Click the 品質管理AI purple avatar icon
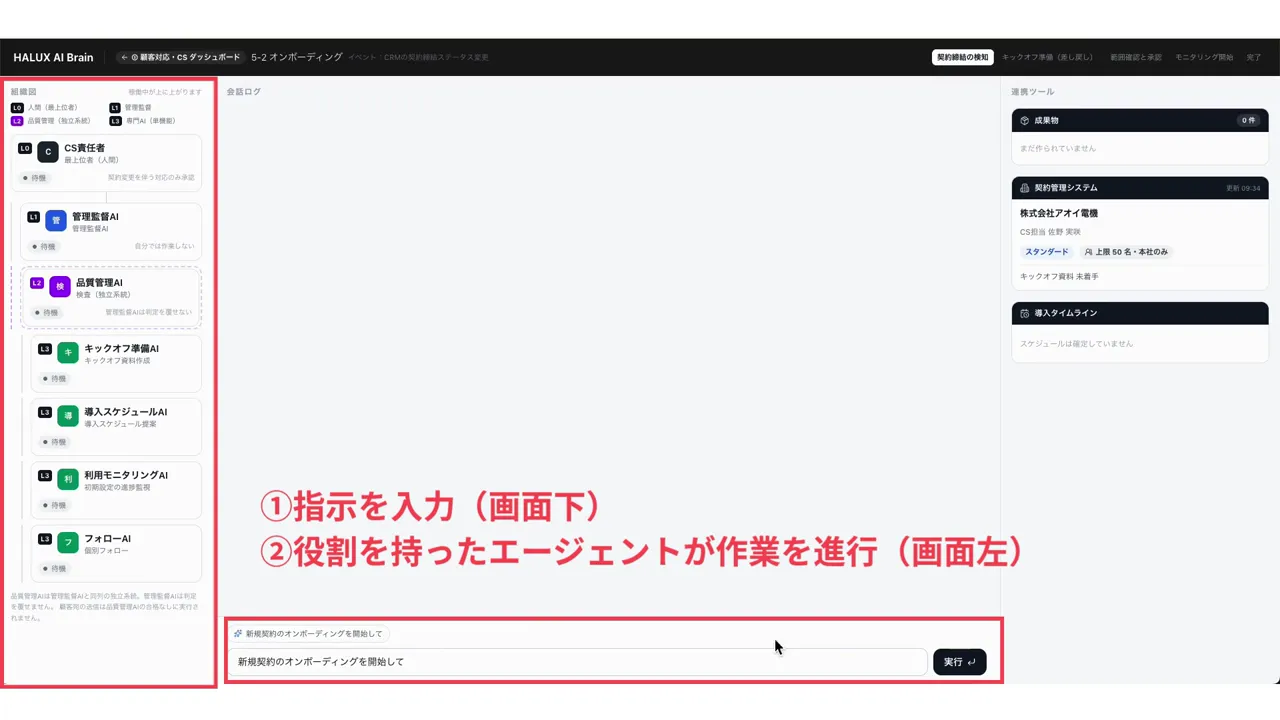This screenshot has width=1280, height=720. 60,287
